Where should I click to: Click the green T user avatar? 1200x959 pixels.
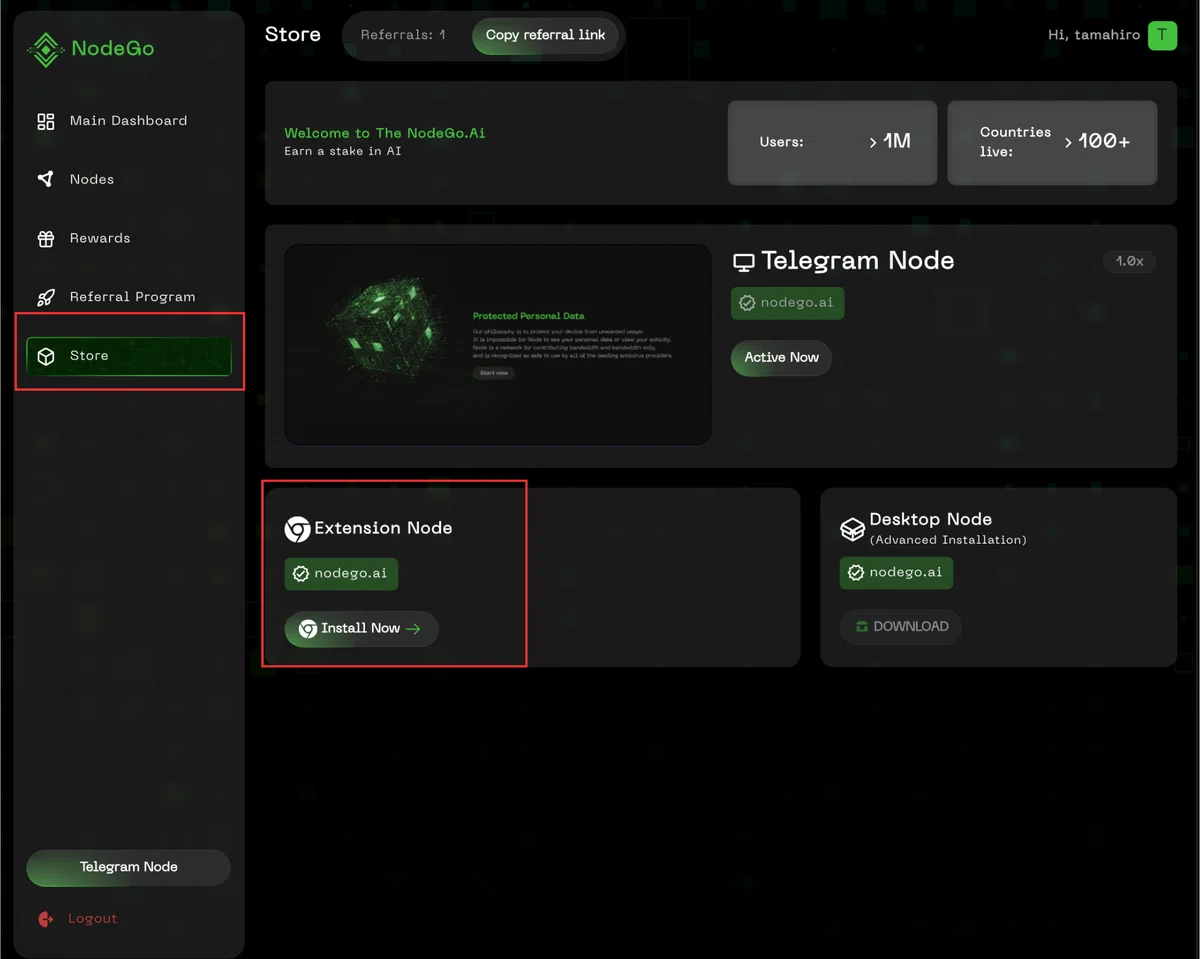1162,35
